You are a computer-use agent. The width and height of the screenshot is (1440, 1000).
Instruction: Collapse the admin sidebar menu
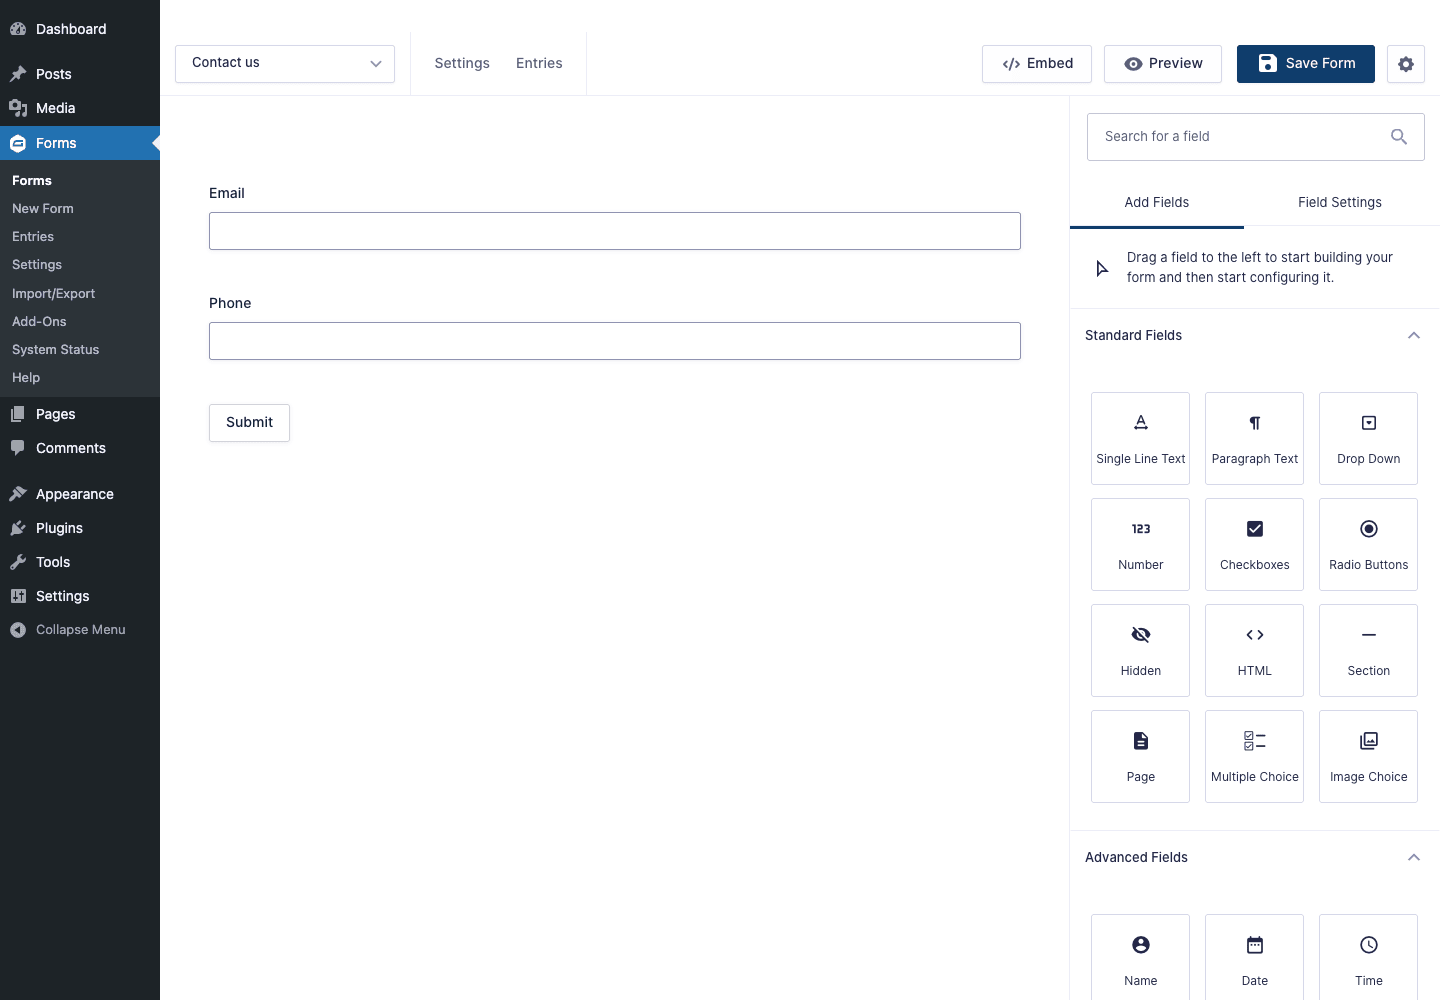click(x=80, y=630)
